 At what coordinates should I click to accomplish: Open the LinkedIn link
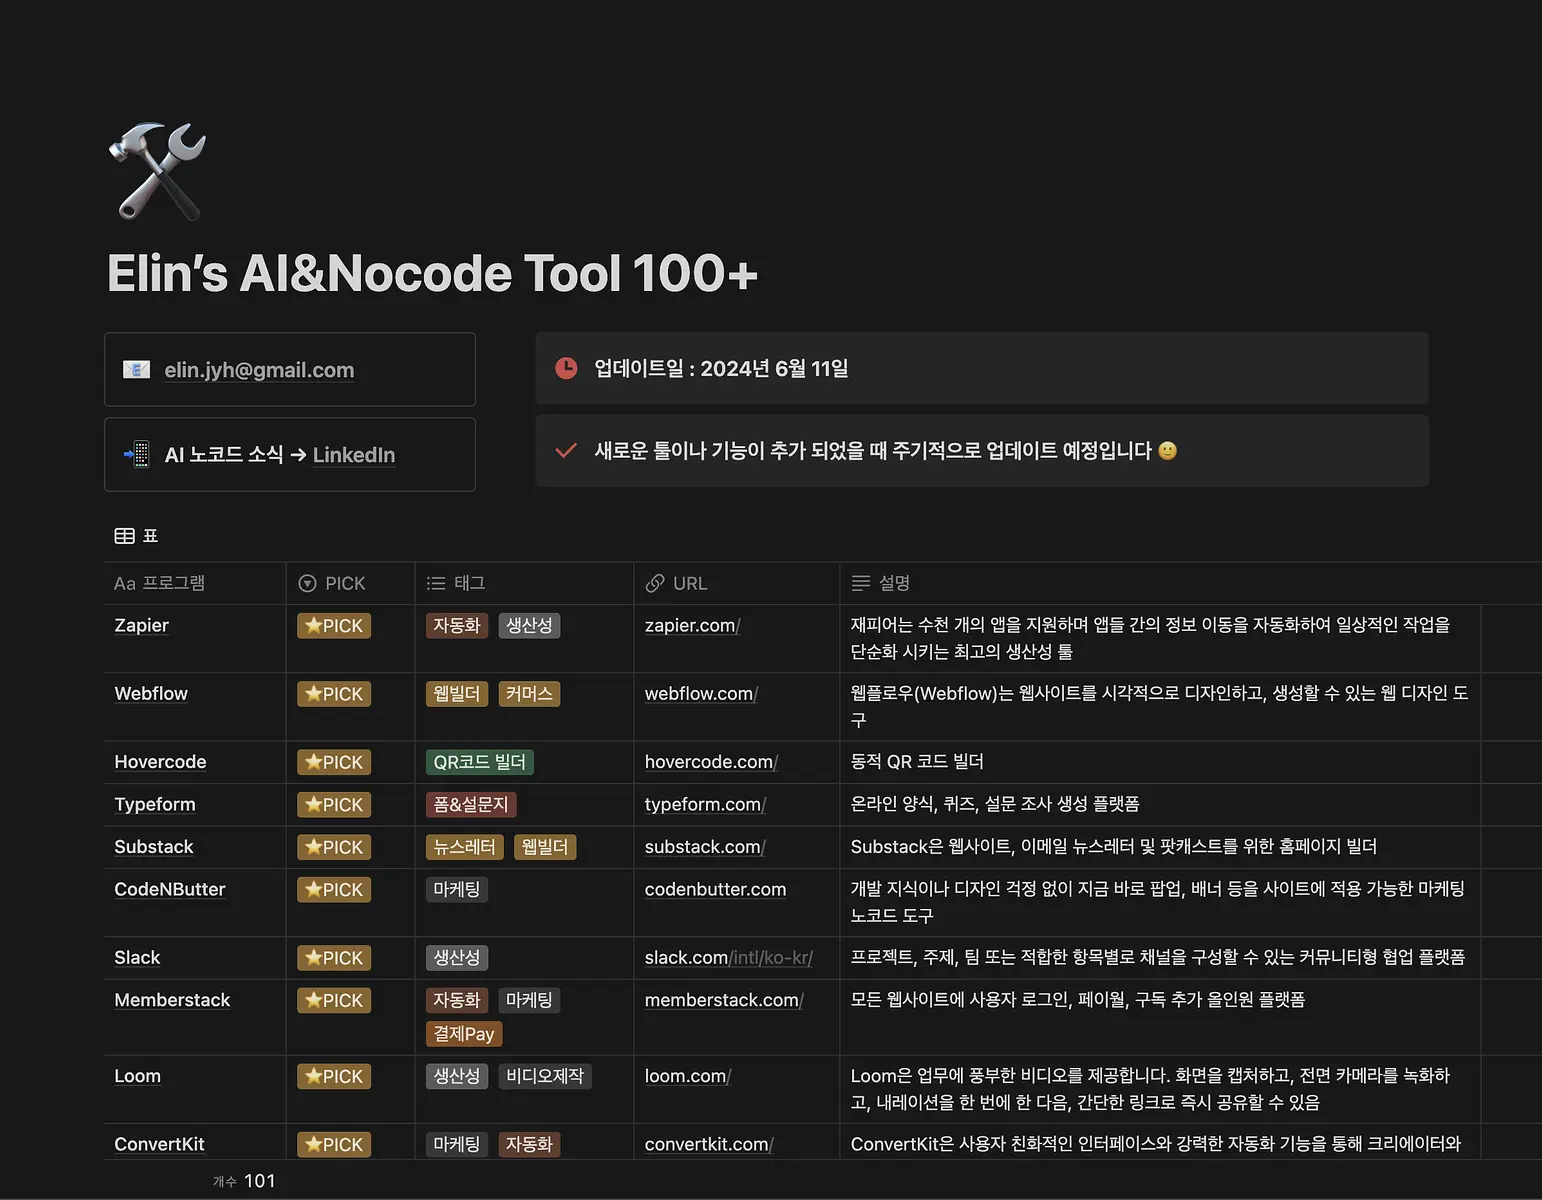tap(354, 455)
